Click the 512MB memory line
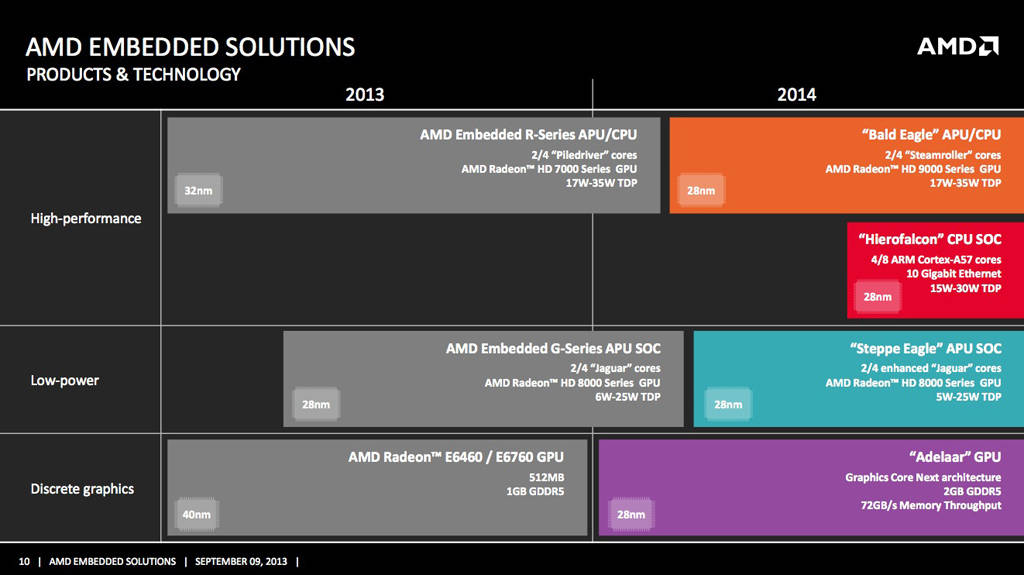 547,478
